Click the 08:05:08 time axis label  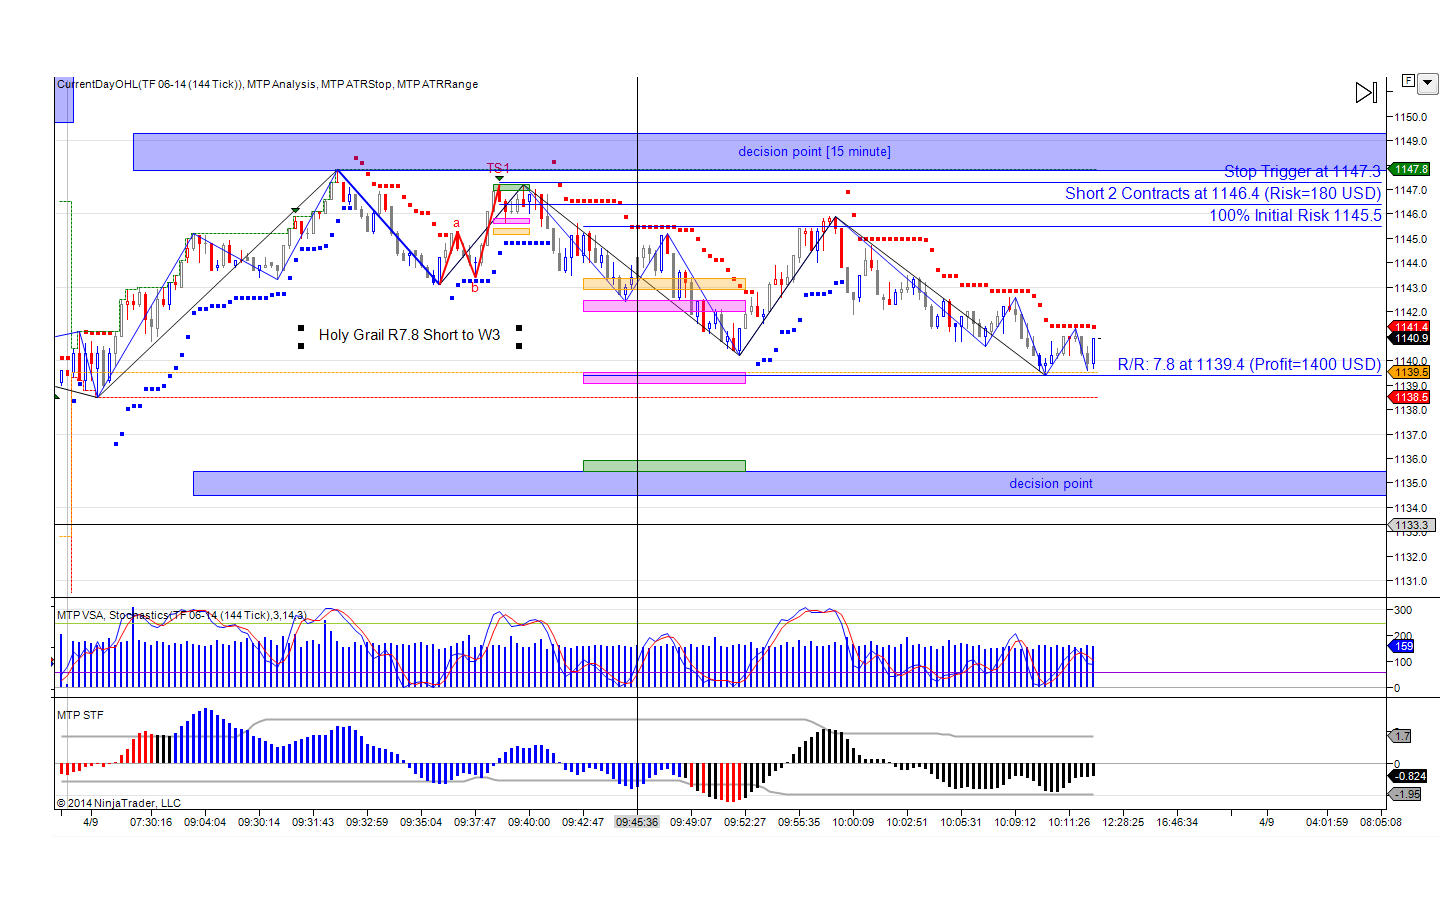pyautogui.click(x=1381, y=822)
